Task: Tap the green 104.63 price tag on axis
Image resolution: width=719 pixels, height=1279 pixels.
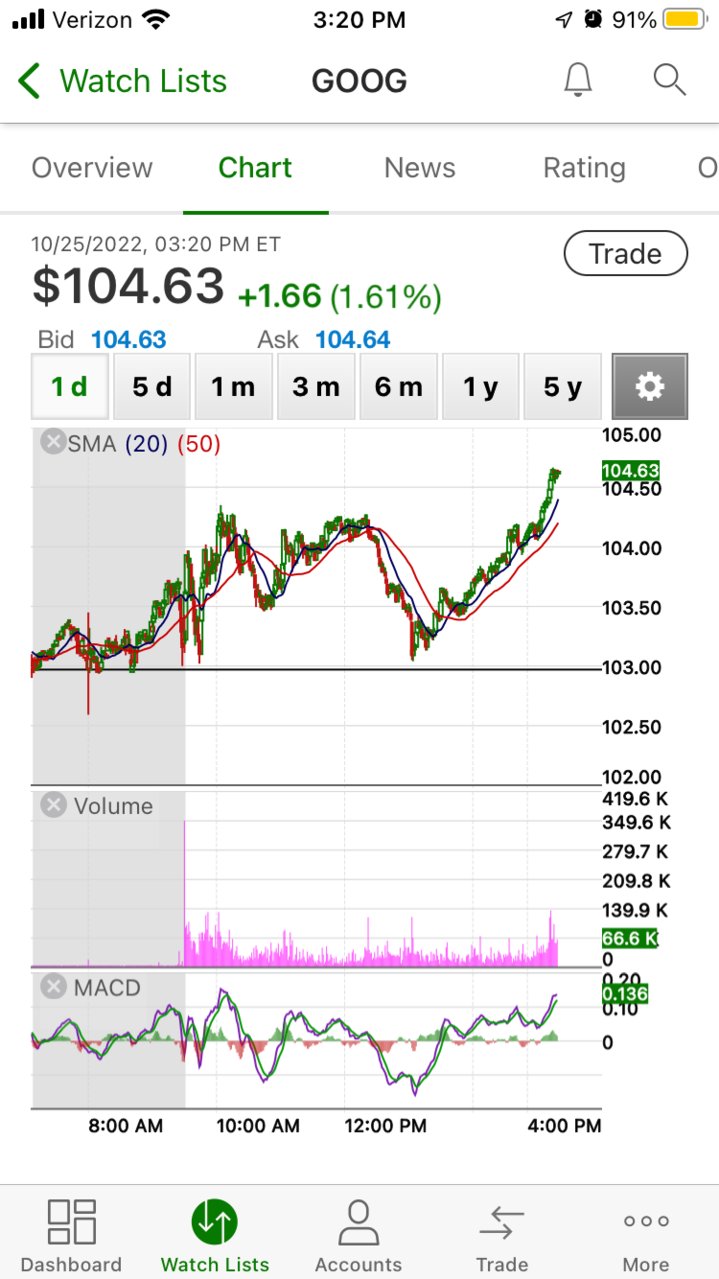Action: coord(631,472)
